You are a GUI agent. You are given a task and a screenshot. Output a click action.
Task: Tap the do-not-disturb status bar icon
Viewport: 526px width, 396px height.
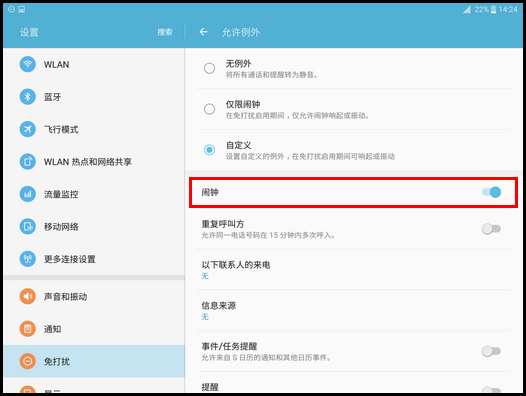(x=11, y=9)
